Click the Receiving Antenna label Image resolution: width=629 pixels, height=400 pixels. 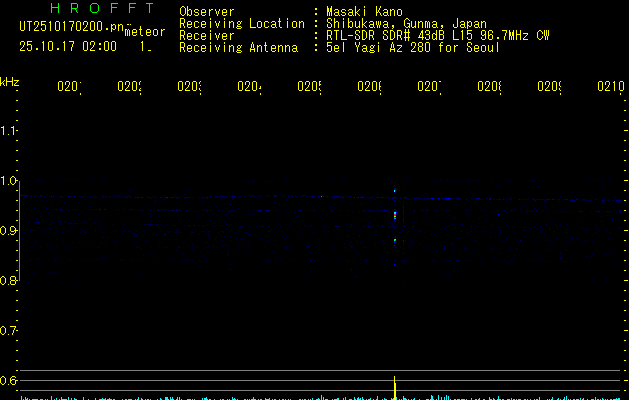pyautogui.click(x=238, y=47)
